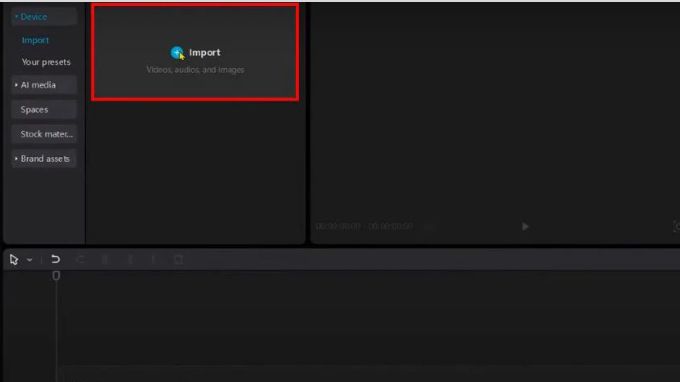Screen dimensions: 680x382
Task: Open the Stock materials section
Action: (44, 134)
